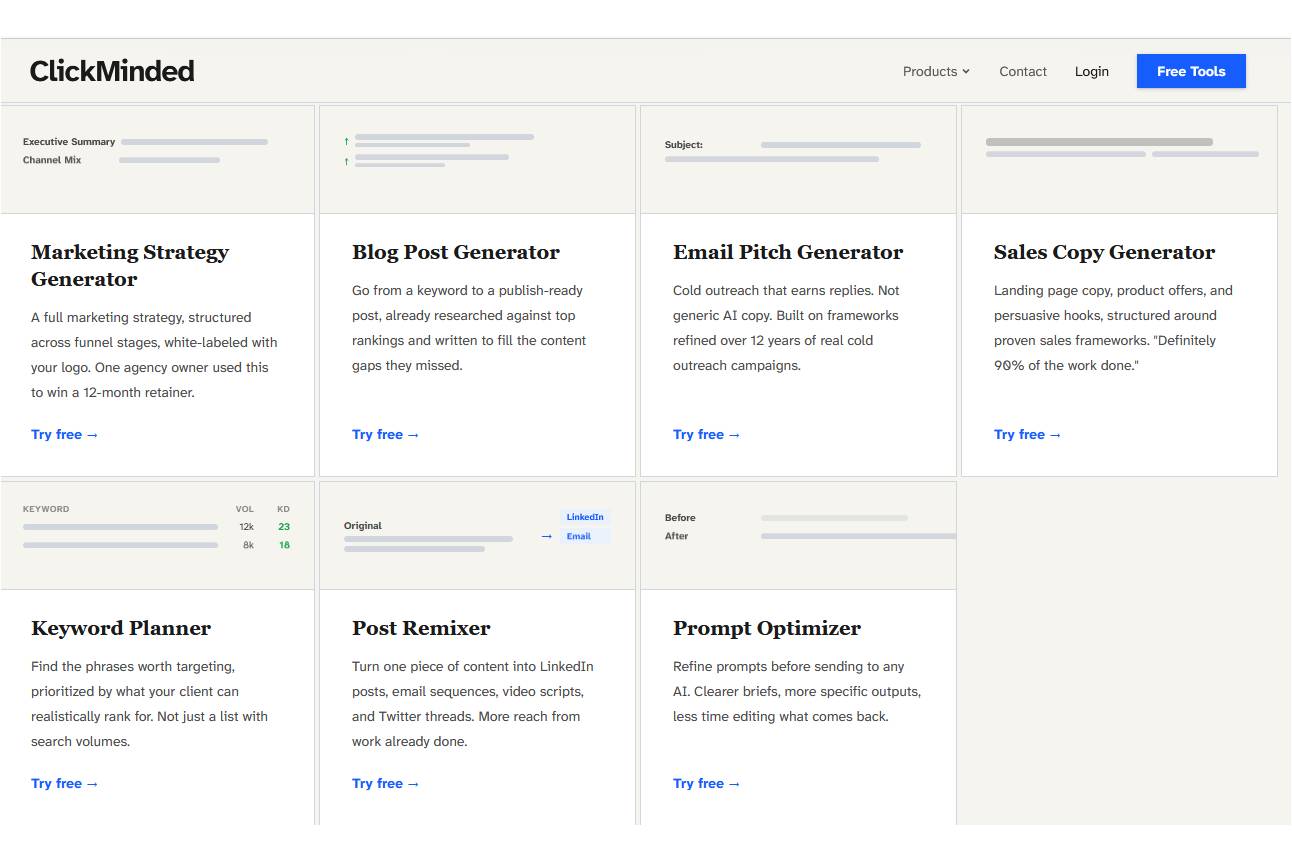Click the Login menu item
1292x861 pixels.
click(1091, 71)
